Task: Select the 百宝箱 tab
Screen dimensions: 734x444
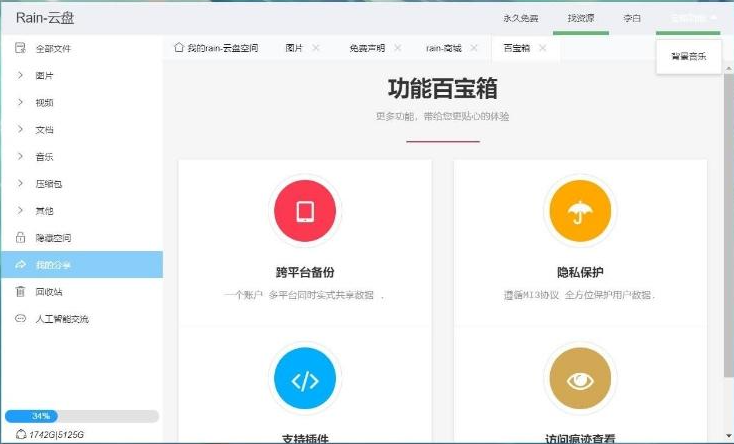Action: 516,48
